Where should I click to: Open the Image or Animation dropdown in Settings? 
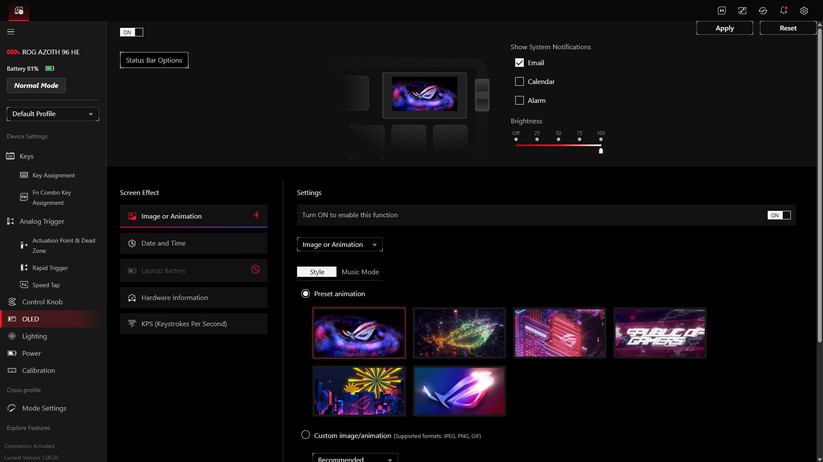click(340, 245)
